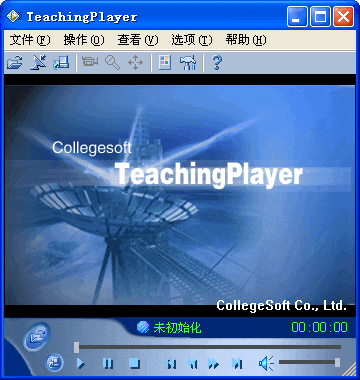Click the 00:00:00 time display
The image size is (360, 380).
point(320,327)
